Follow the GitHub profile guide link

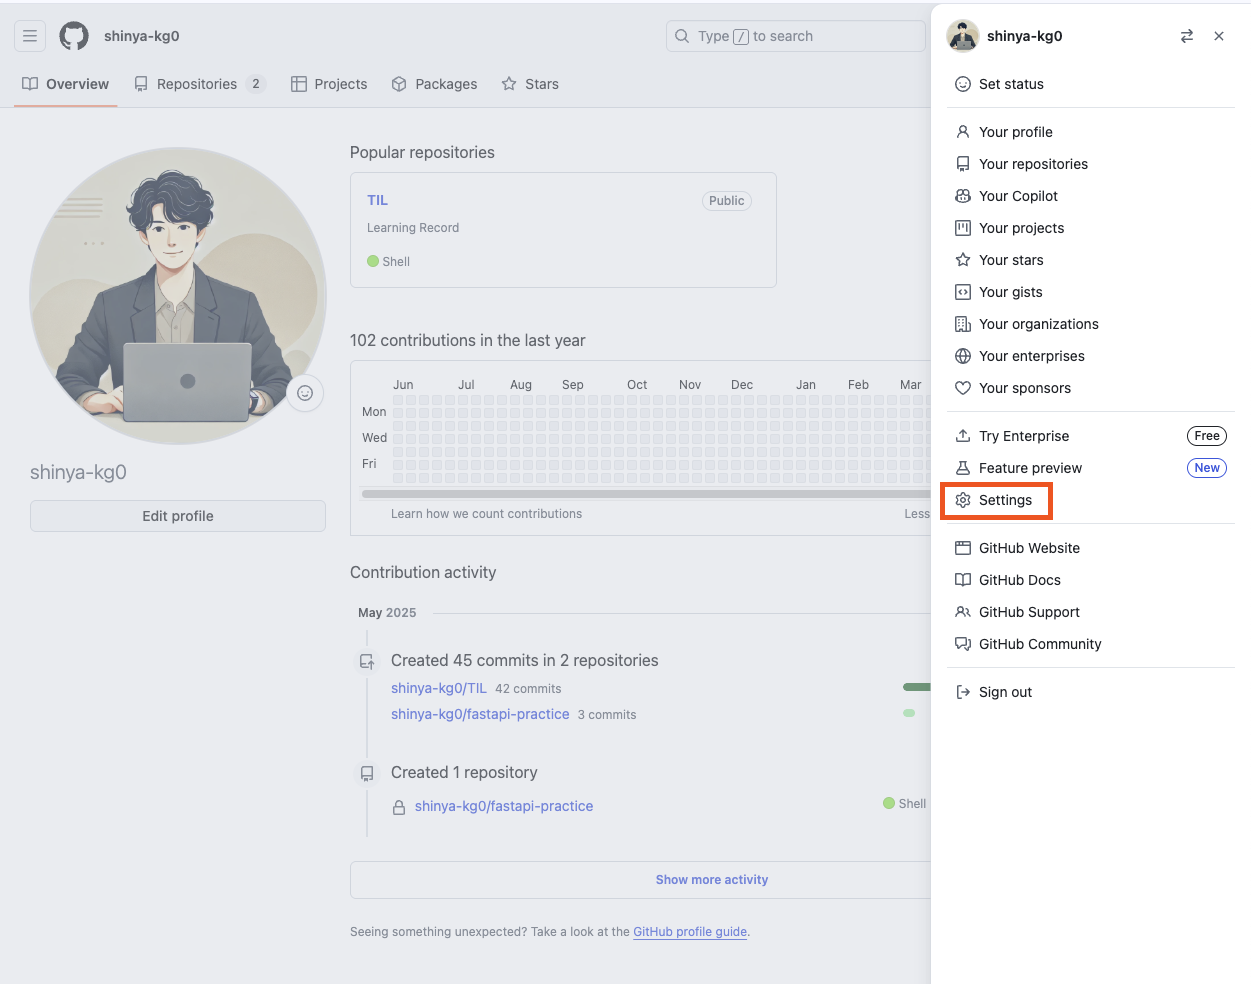(x=690, y=931)
